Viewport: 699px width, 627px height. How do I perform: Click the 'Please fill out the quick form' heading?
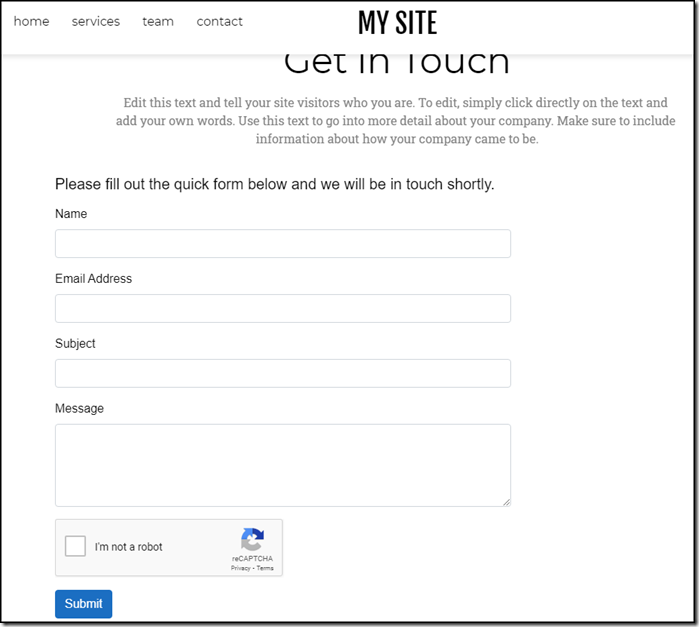click(x=275, y=184)
